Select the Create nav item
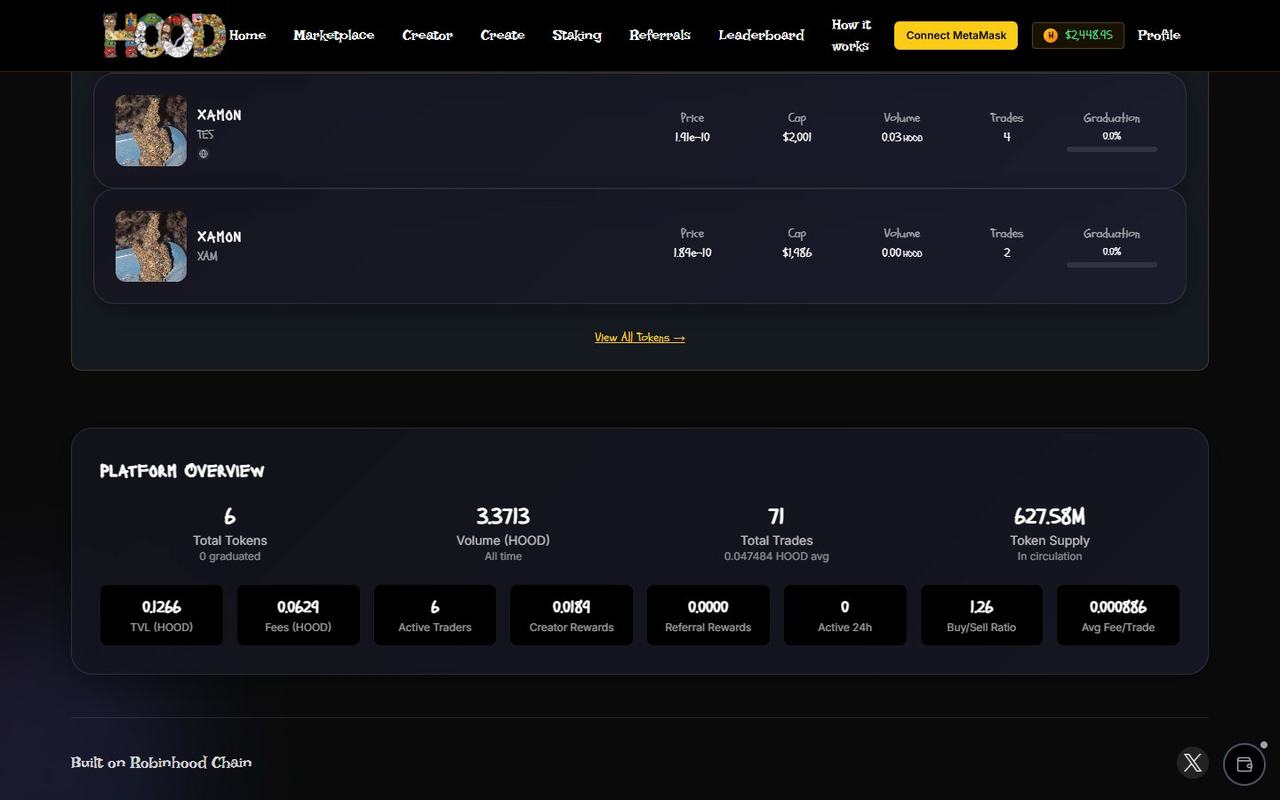 point(502,35)
